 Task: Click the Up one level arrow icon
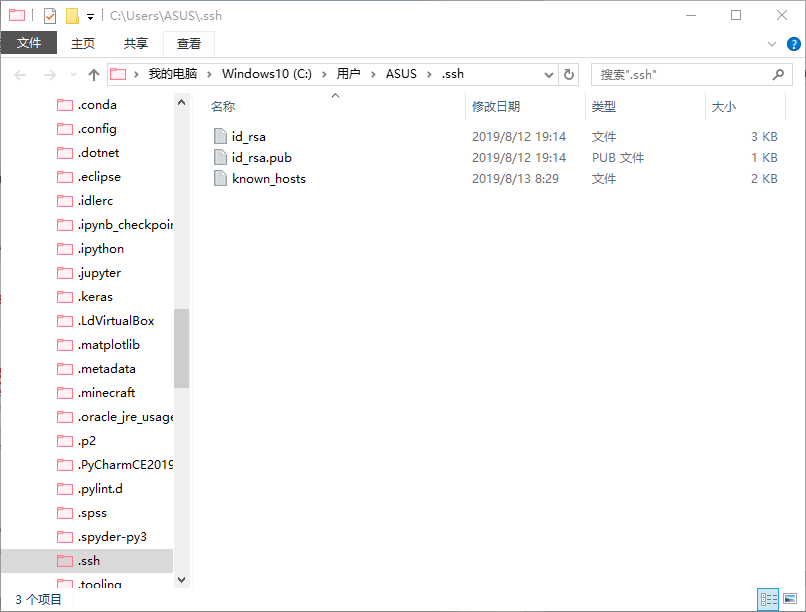[94, 75]
